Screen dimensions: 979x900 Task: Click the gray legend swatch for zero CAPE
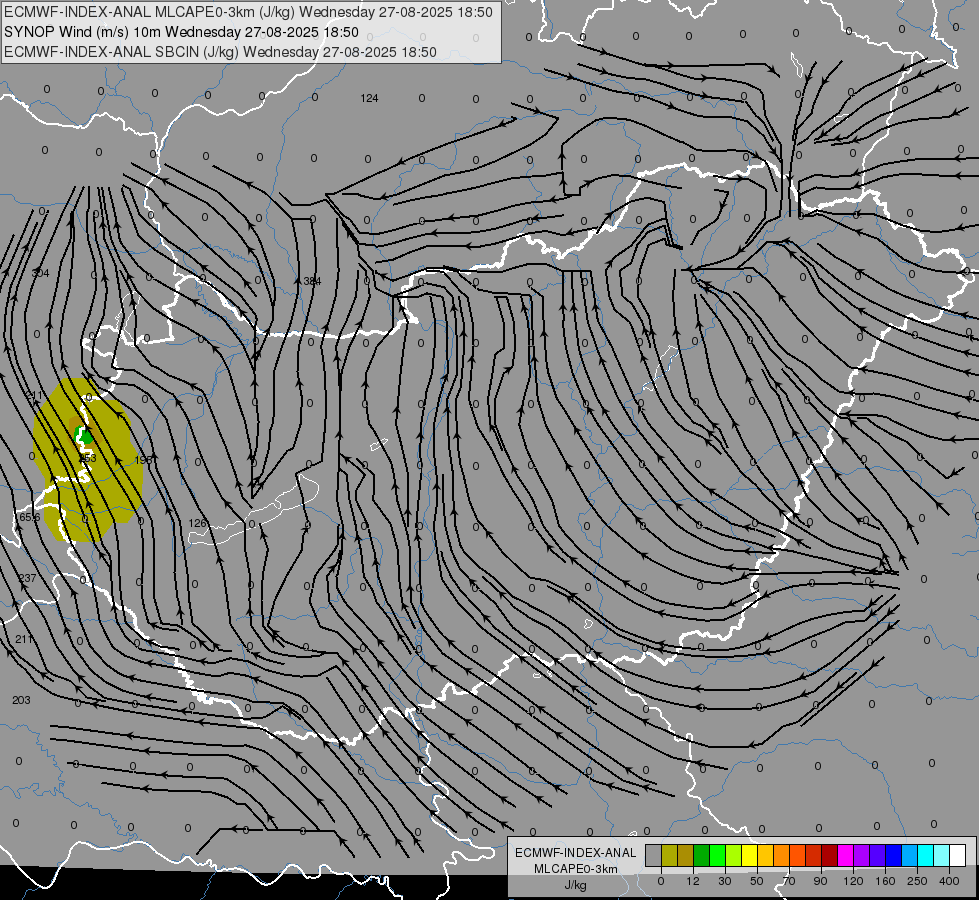coord(654,855)
